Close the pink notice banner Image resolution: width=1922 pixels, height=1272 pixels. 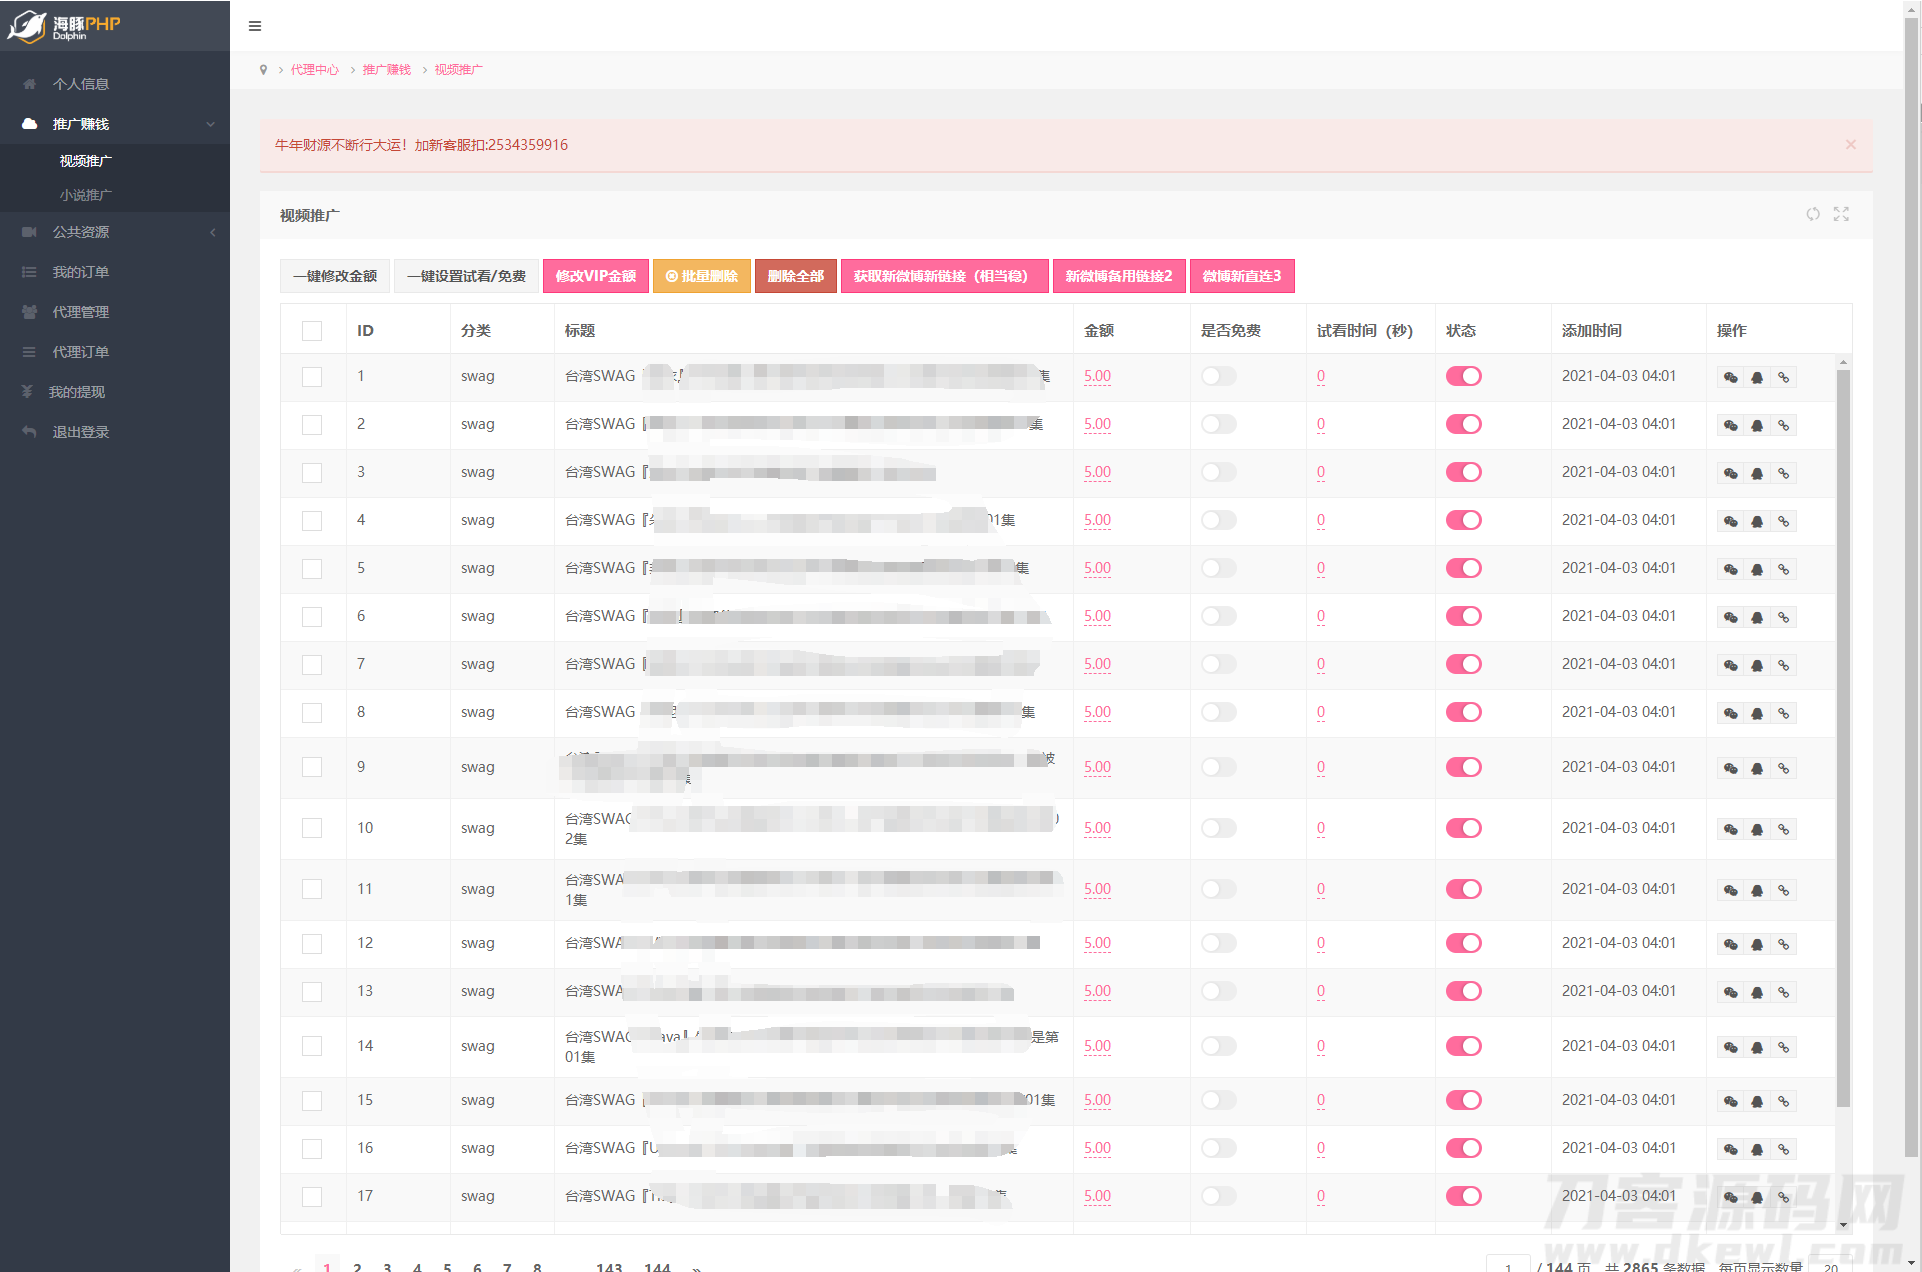pyautogui.click(x=1850, y=145)
